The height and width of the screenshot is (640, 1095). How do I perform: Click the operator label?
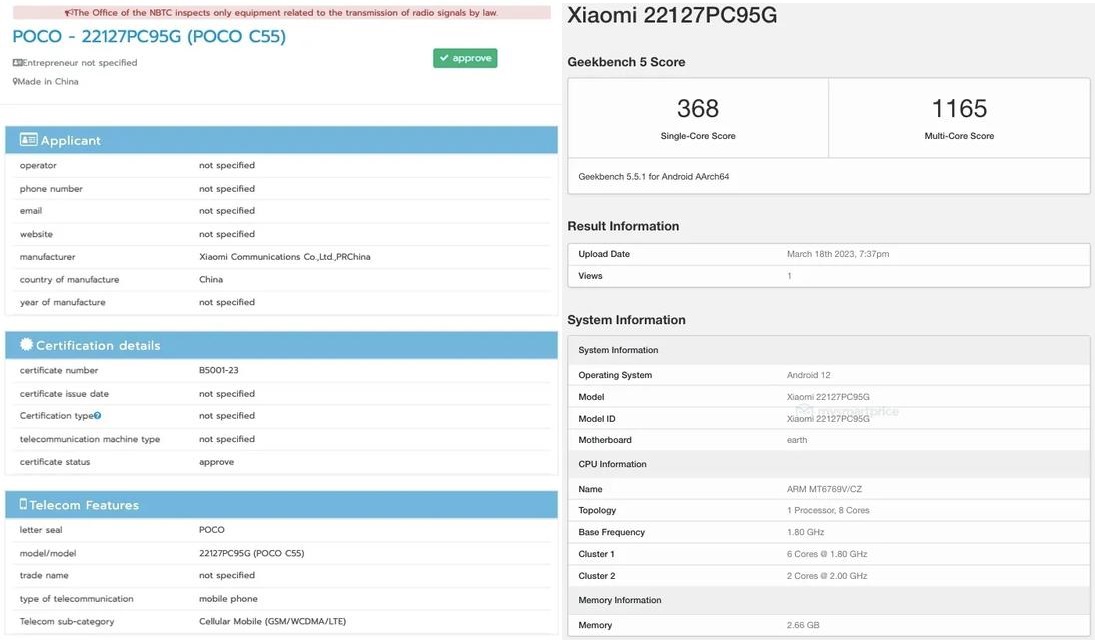pos(38,166)
